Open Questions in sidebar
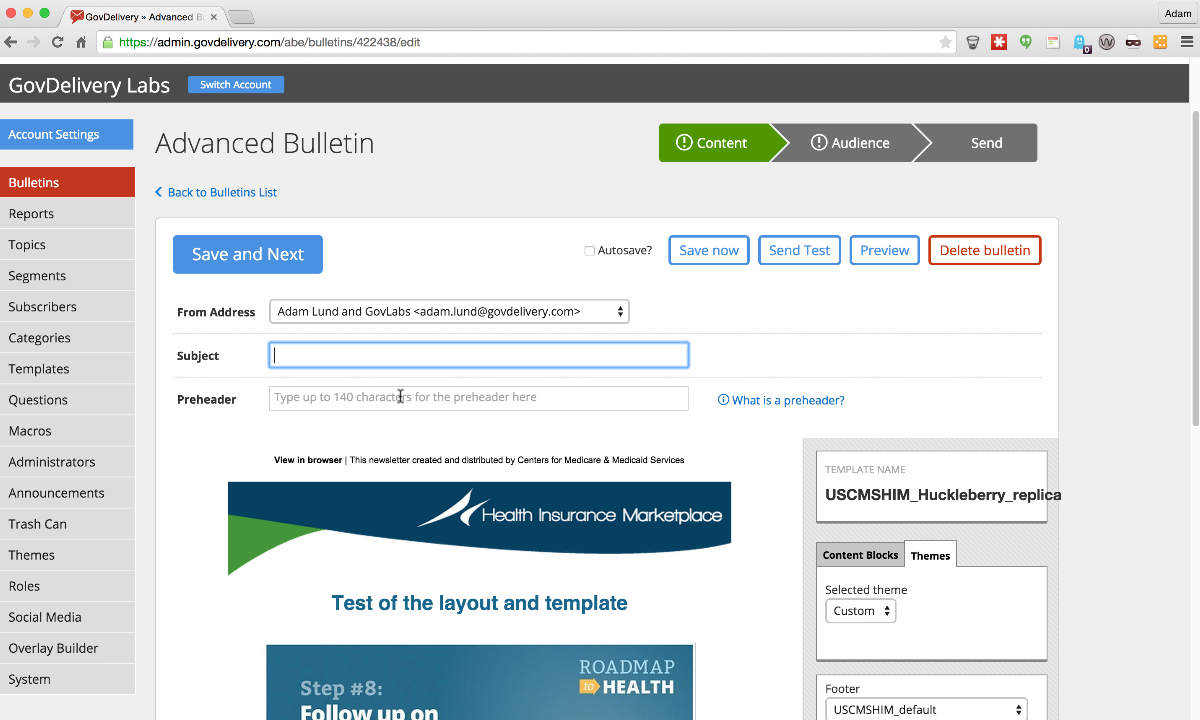Screen dimensions: 1200x720 click(67, 399)
